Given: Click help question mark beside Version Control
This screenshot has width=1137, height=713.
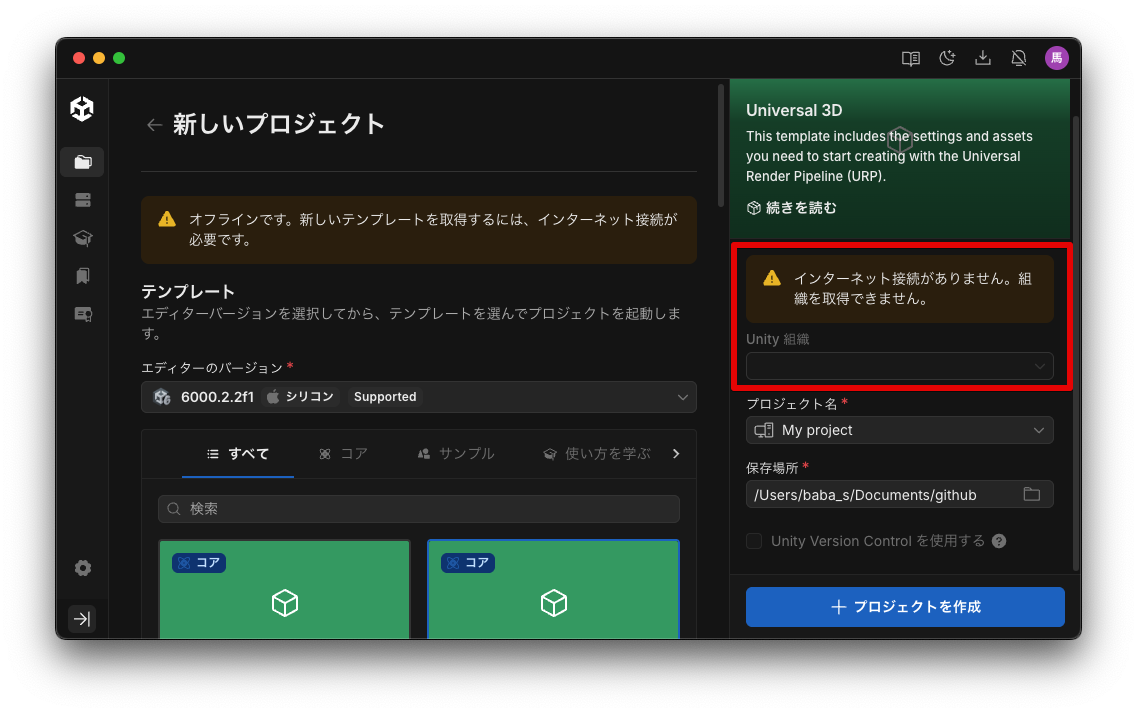Looking at the screenshot, I should pos(999,541).
